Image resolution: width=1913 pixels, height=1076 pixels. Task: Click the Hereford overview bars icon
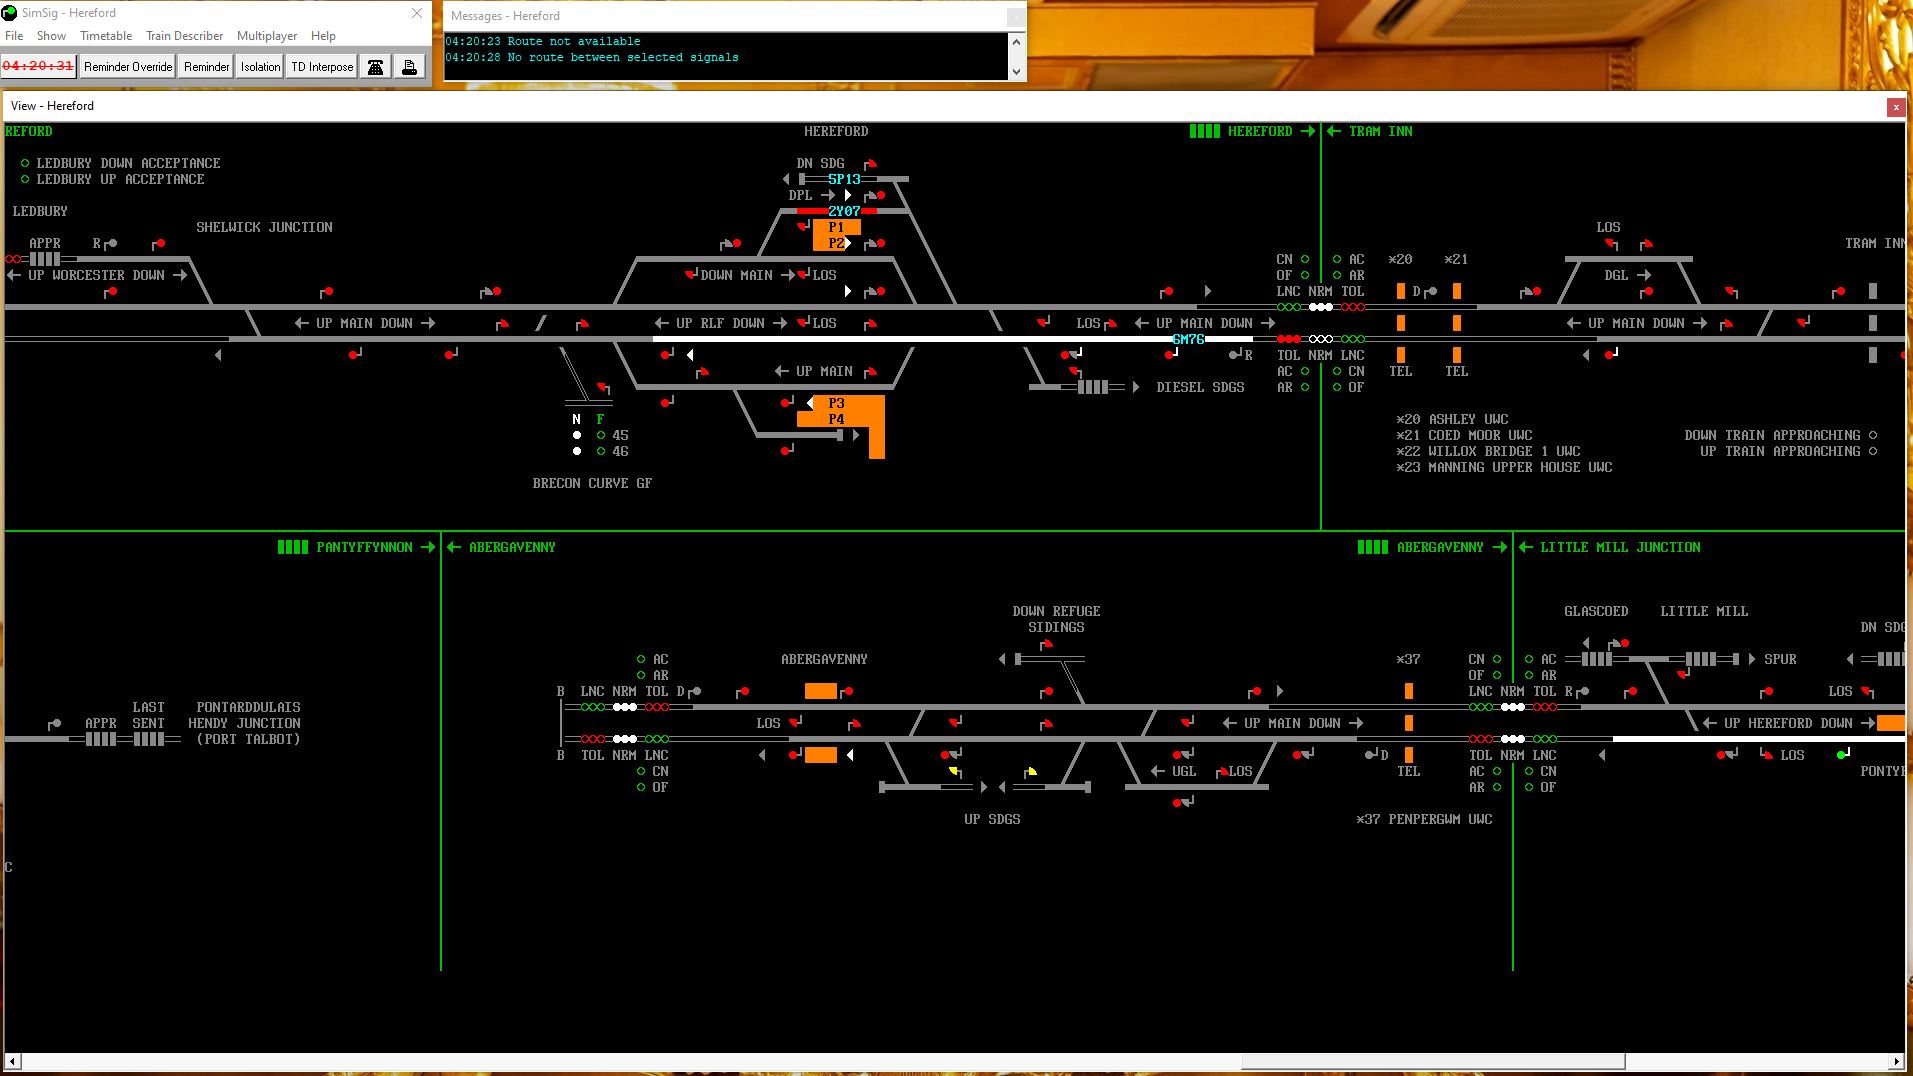[x=1204, y=131]
